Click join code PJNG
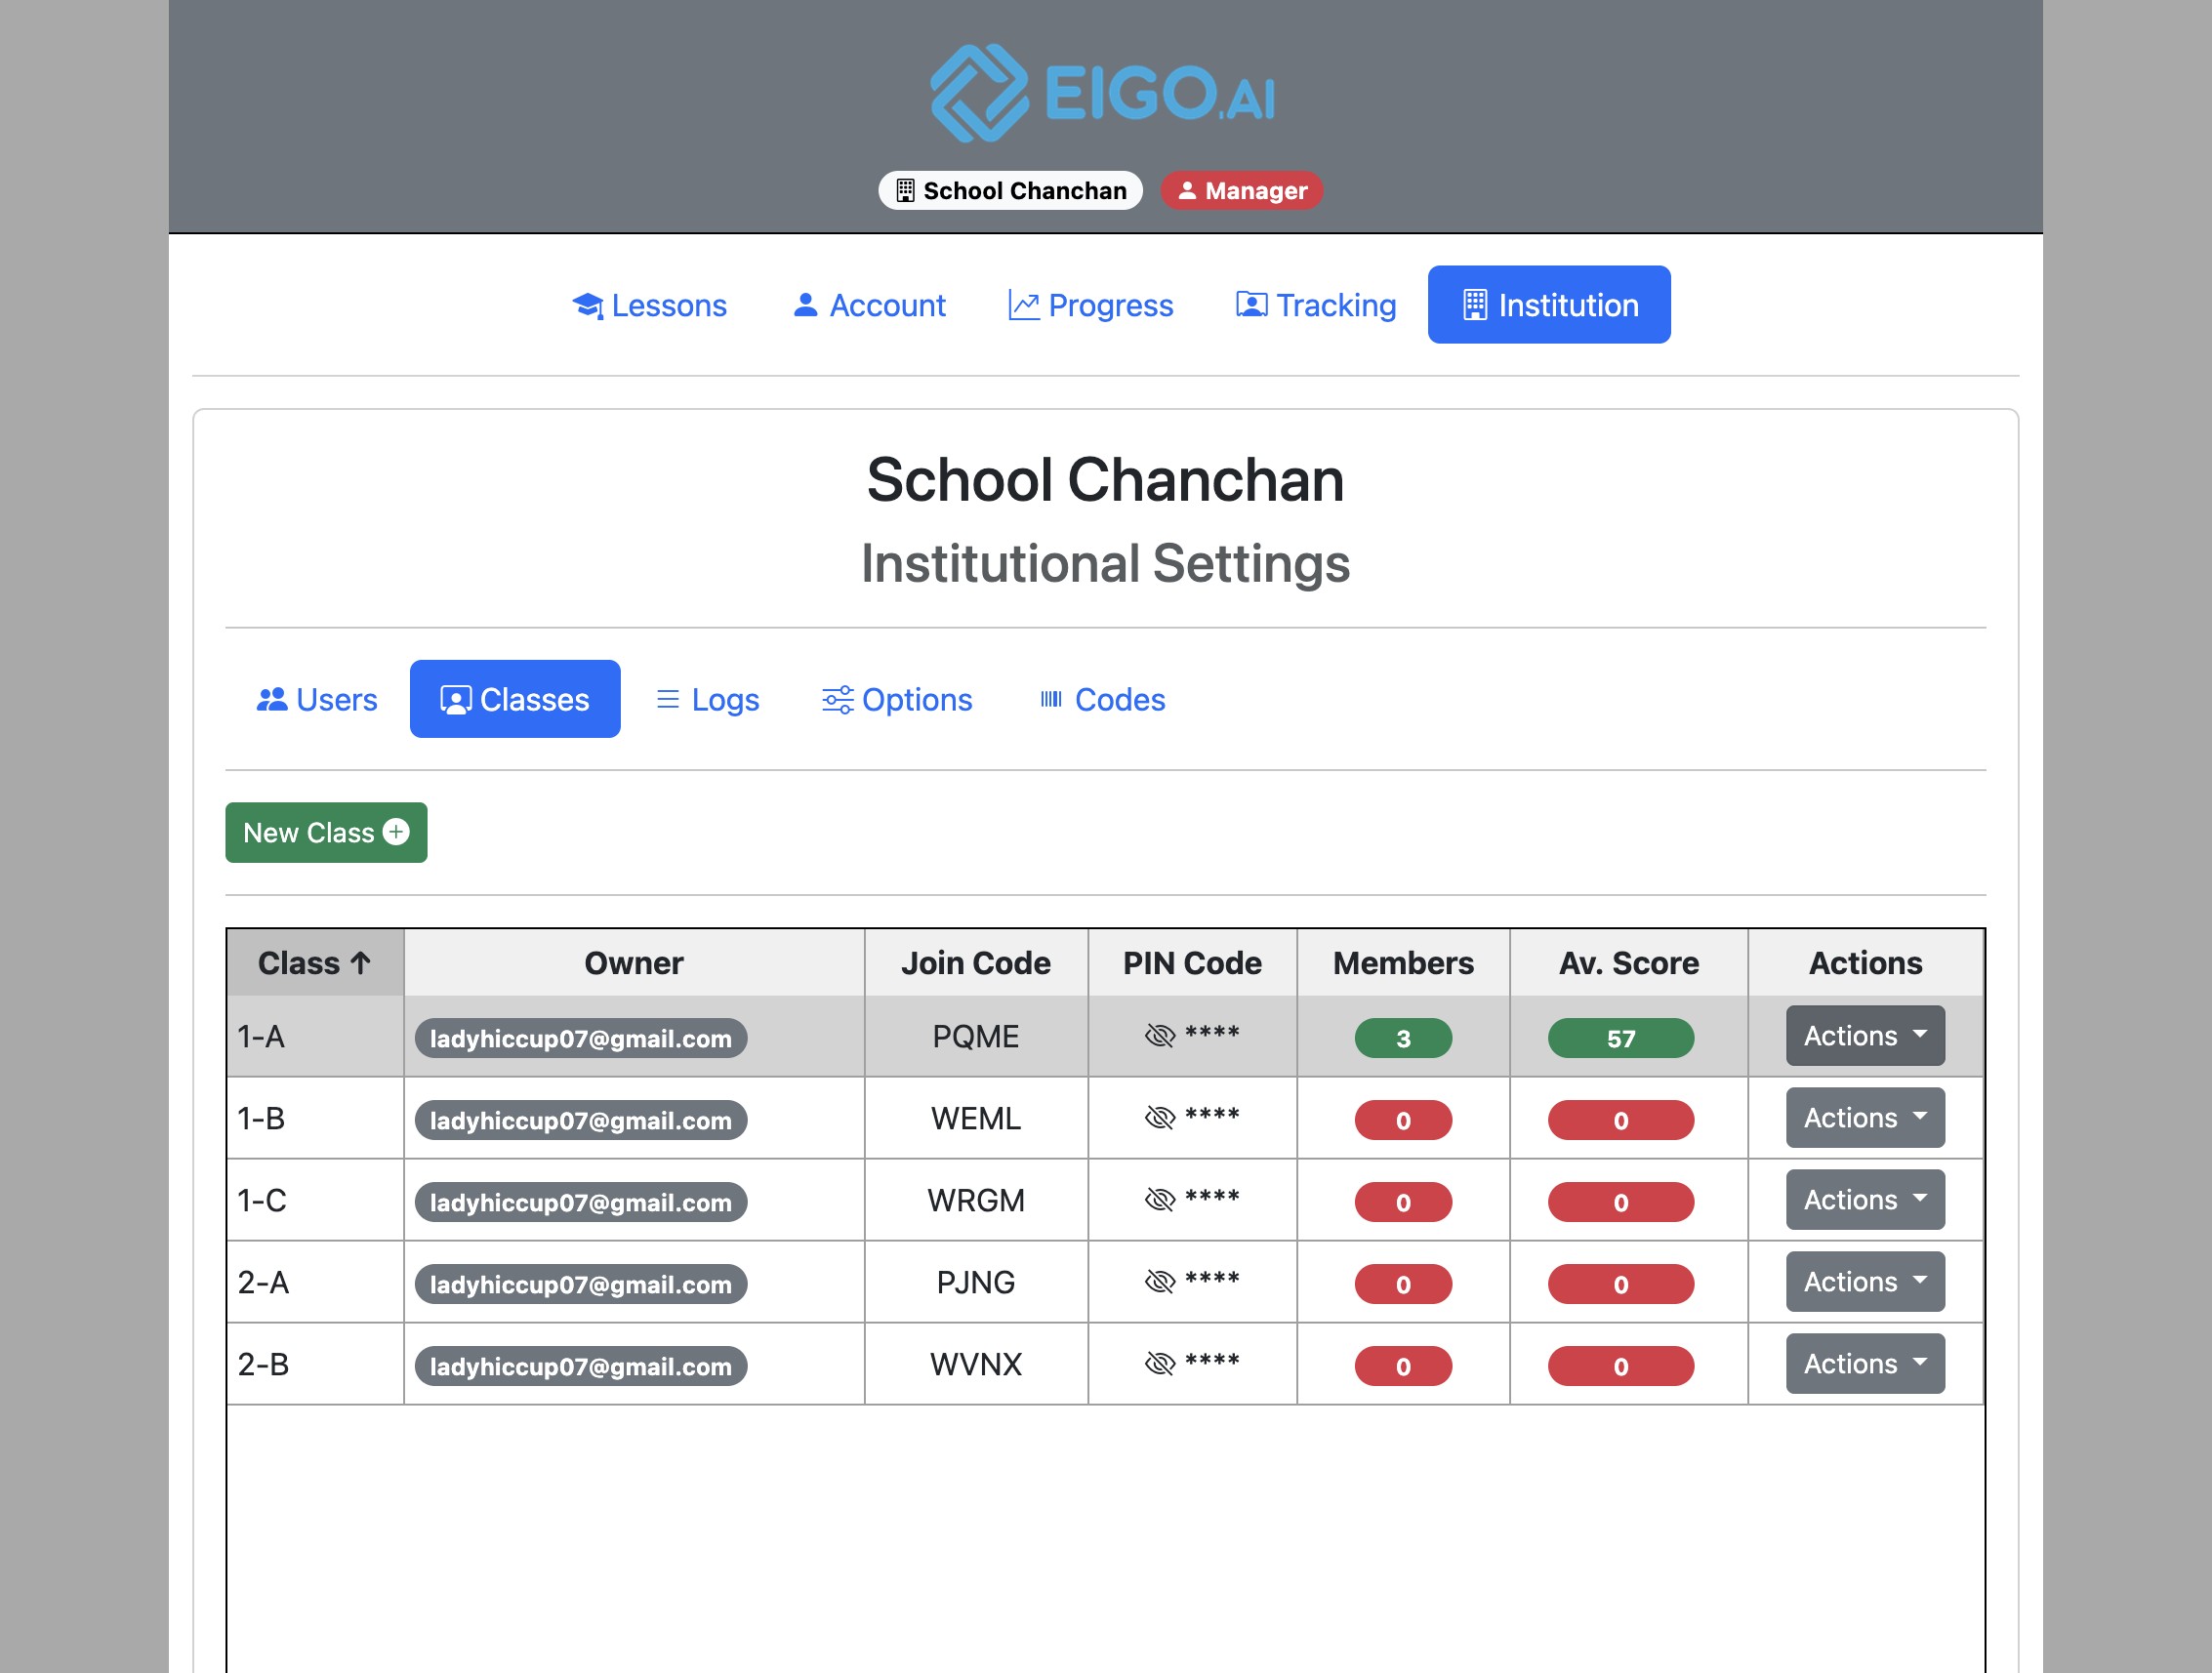Screen dimensions: 2212x1673 pos(976,1282)
